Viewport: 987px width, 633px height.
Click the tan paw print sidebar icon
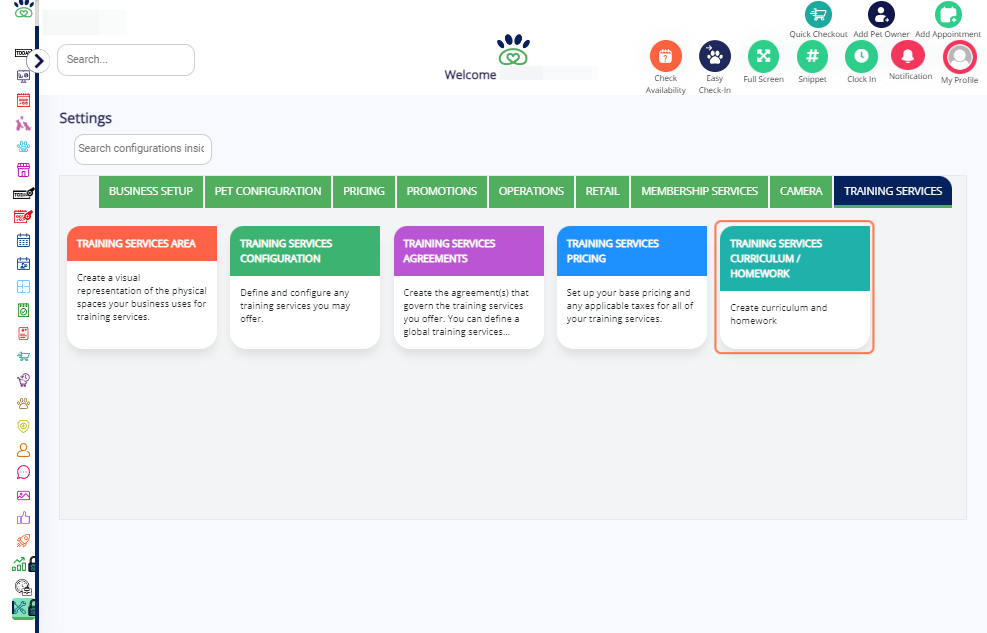23,403
